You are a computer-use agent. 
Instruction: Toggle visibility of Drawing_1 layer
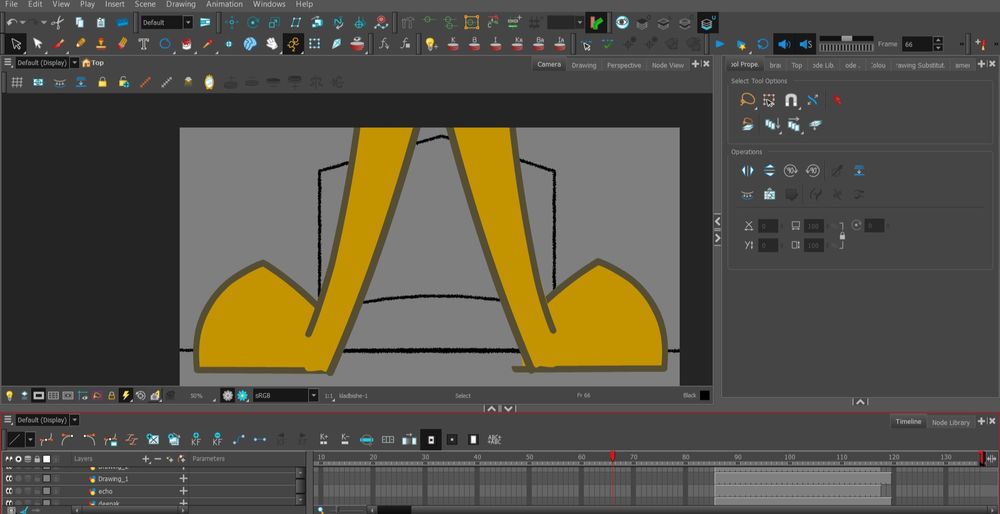[x=9, y=479]
